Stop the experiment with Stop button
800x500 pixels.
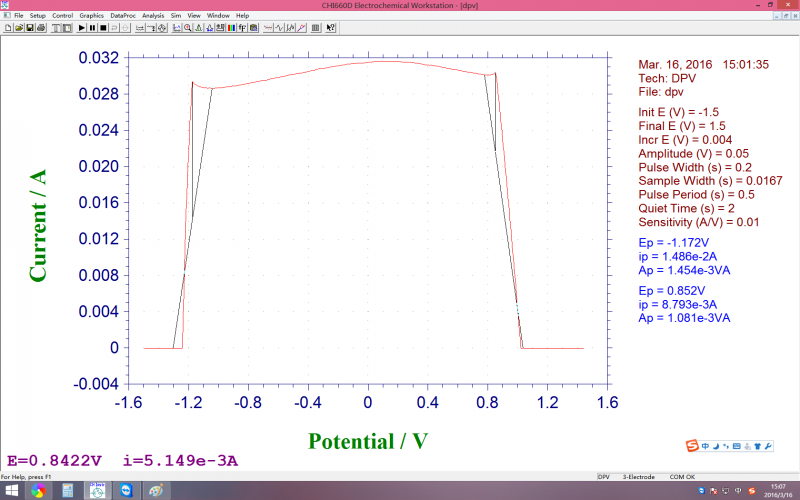[x=103, y=28]
